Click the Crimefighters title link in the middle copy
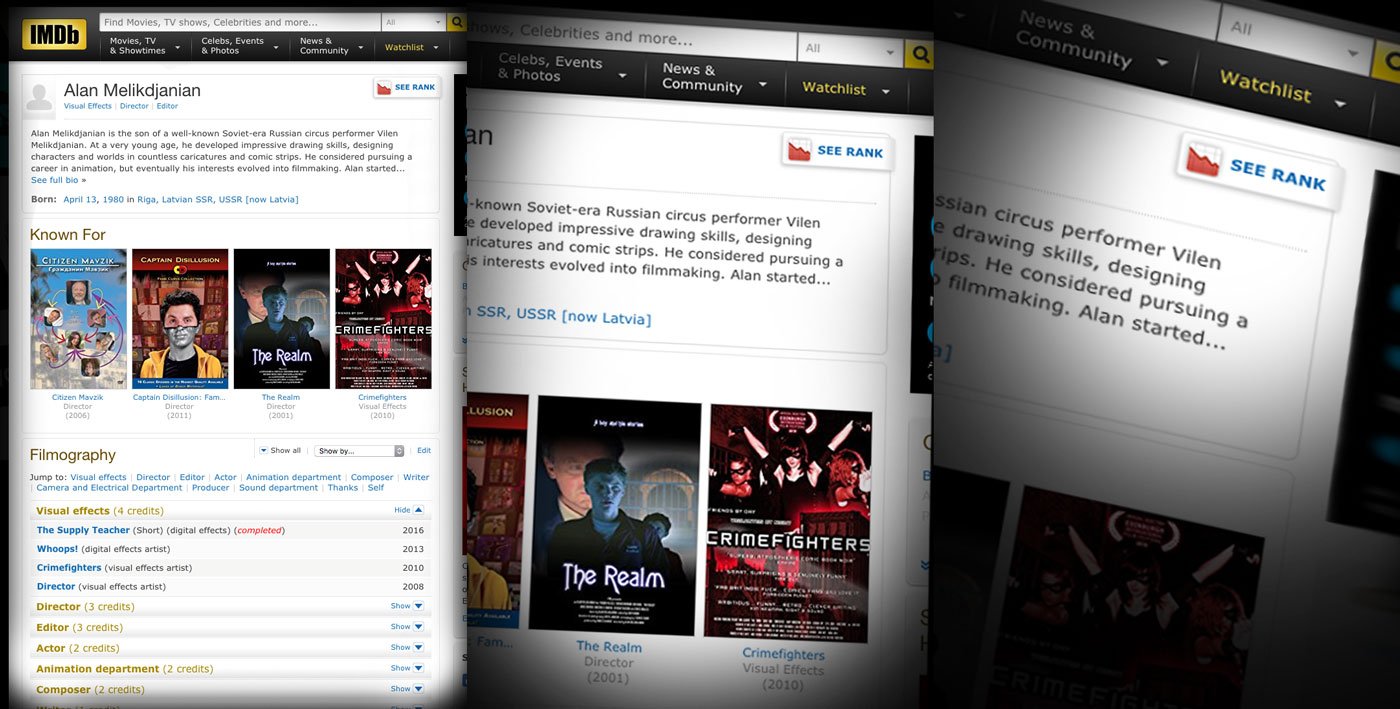Image resolution: width=1400 pixels, height=709 pixels. pyautogui.click(x=783, y=654)
